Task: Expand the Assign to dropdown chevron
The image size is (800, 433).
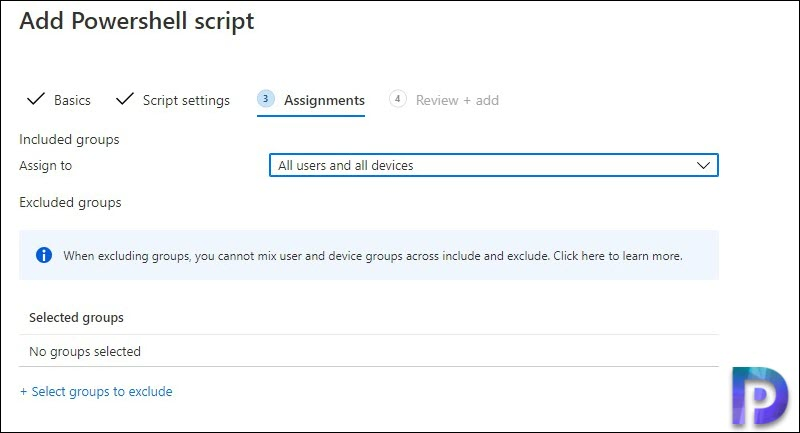Action: click(703, 165)
